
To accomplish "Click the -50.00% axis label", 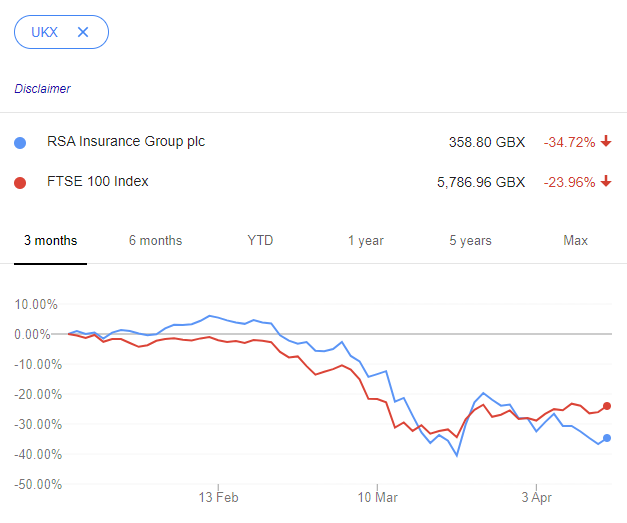I will pos(38,484).
